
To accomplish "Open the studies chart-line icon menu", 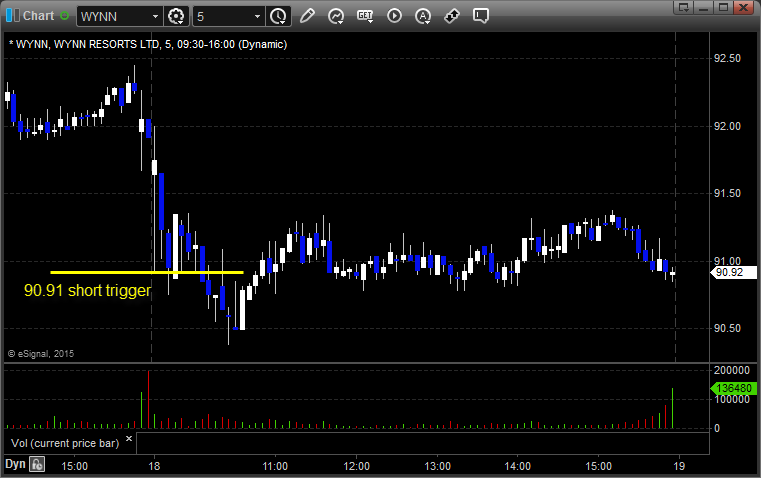I will click(336, 16).
